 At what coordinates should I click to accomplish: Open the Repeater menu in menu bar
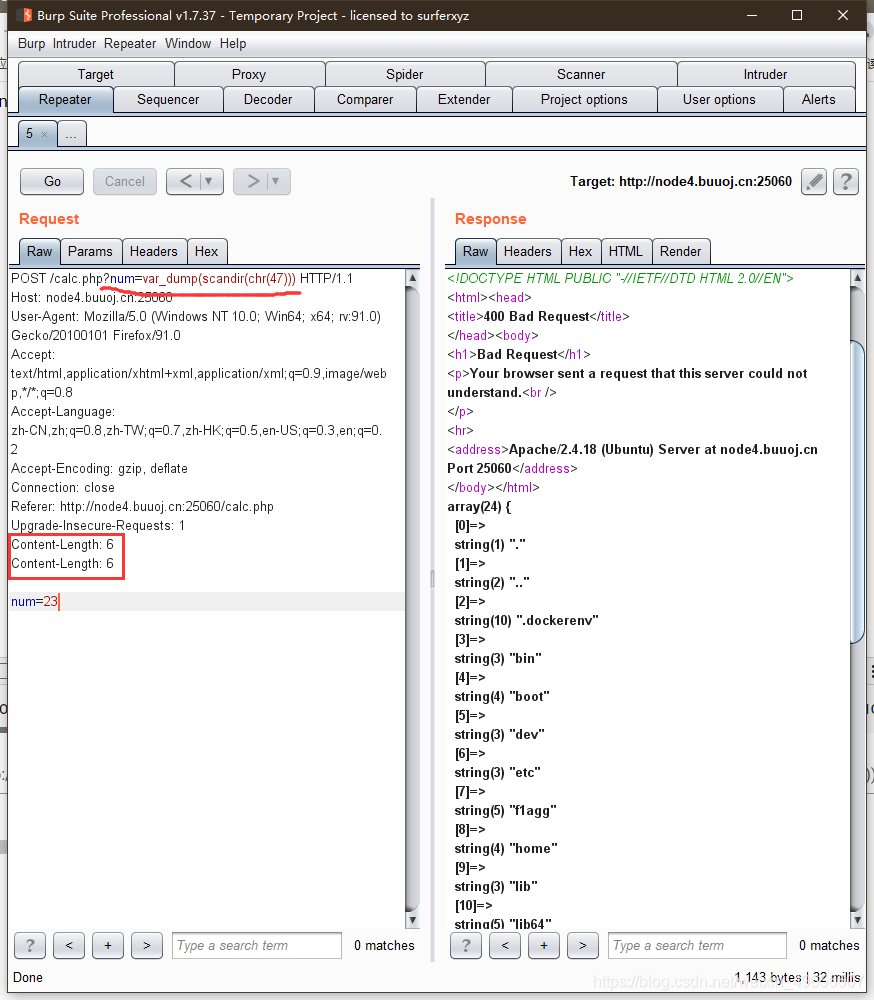pos(130,43)
